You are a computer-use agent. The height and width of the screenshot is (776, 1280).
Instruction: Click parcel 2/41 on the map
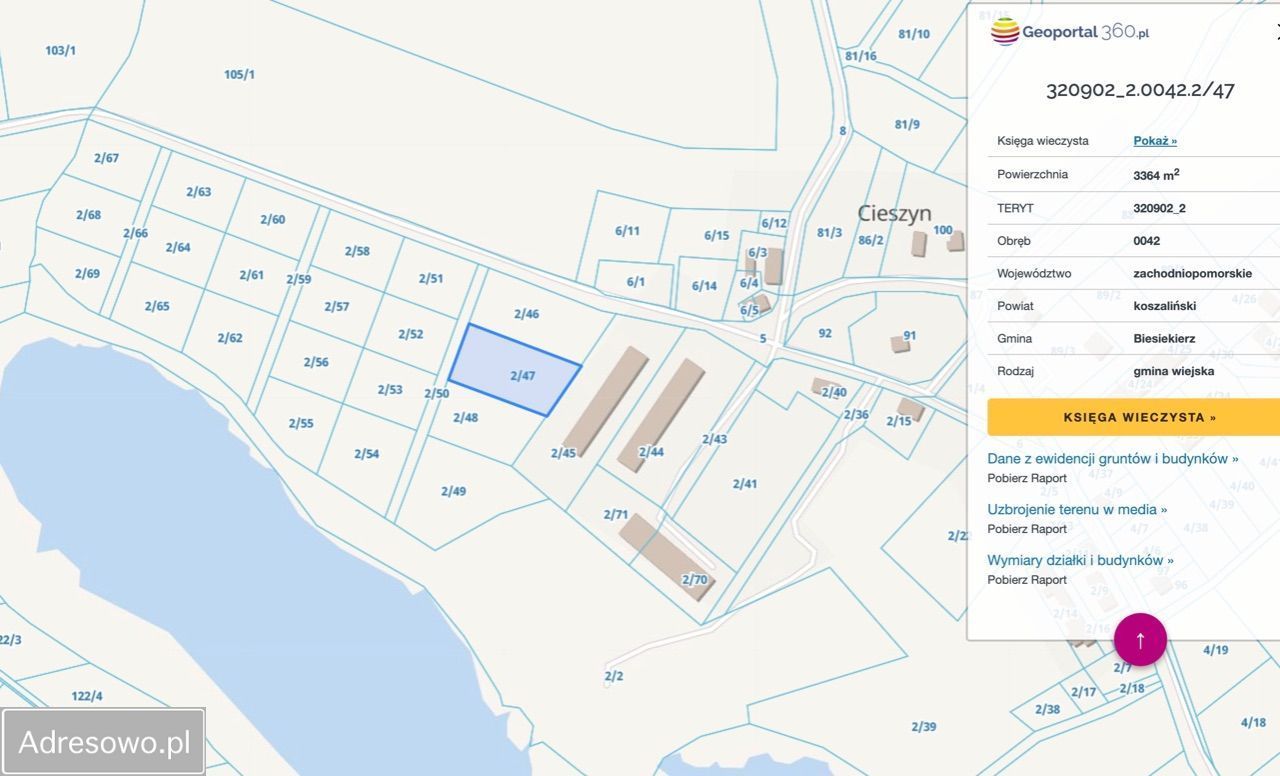click(x=745, y=484)
